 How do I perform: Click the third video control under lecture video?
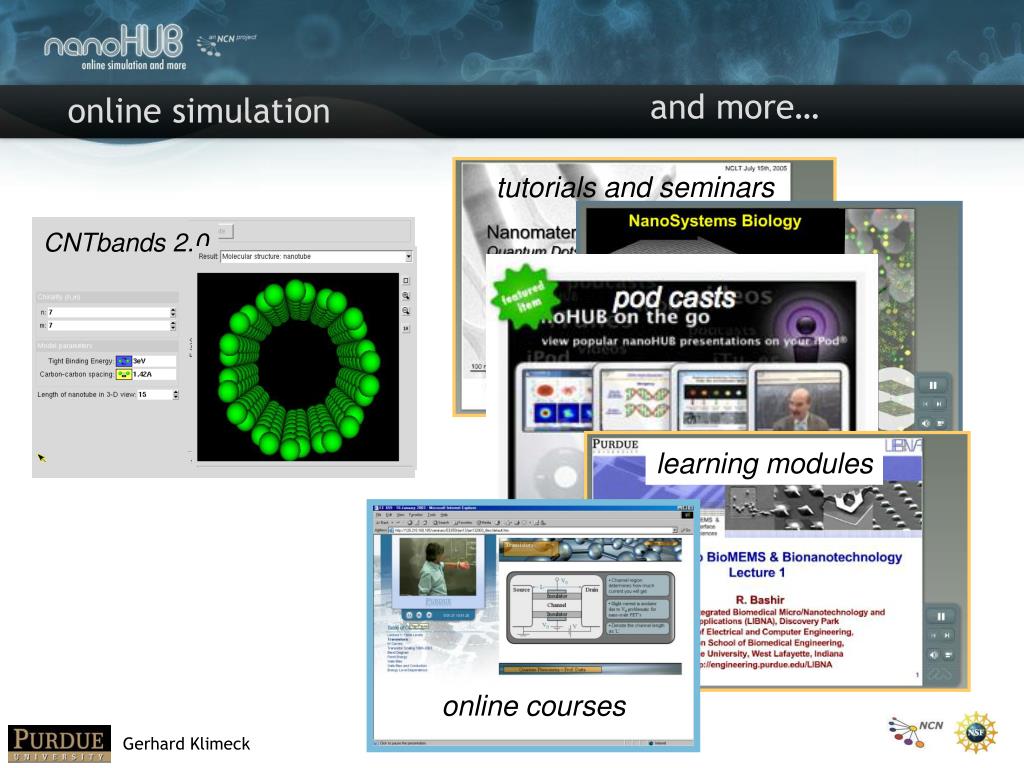pos(429,615)
